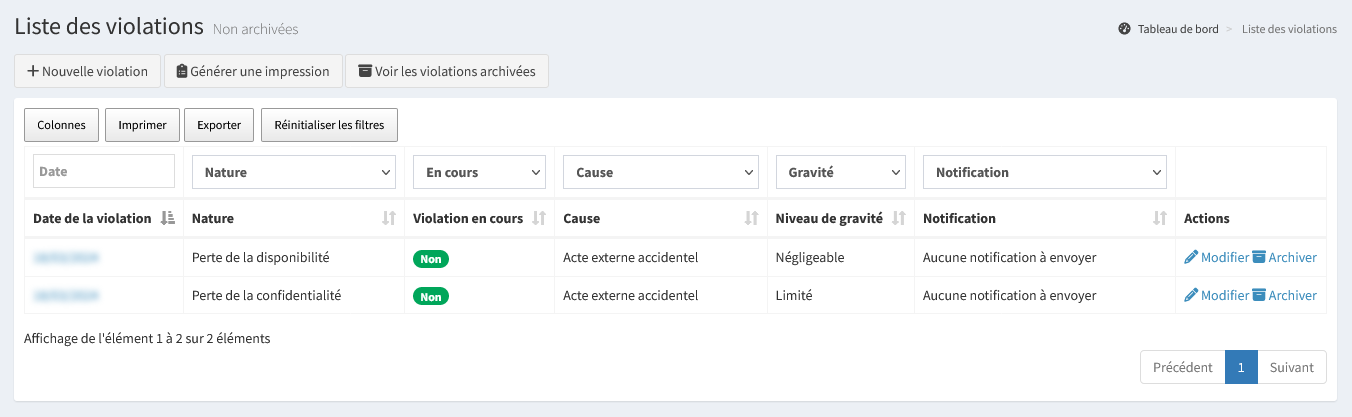Sort by Date de la violation column icon

[x=167, y=218]
